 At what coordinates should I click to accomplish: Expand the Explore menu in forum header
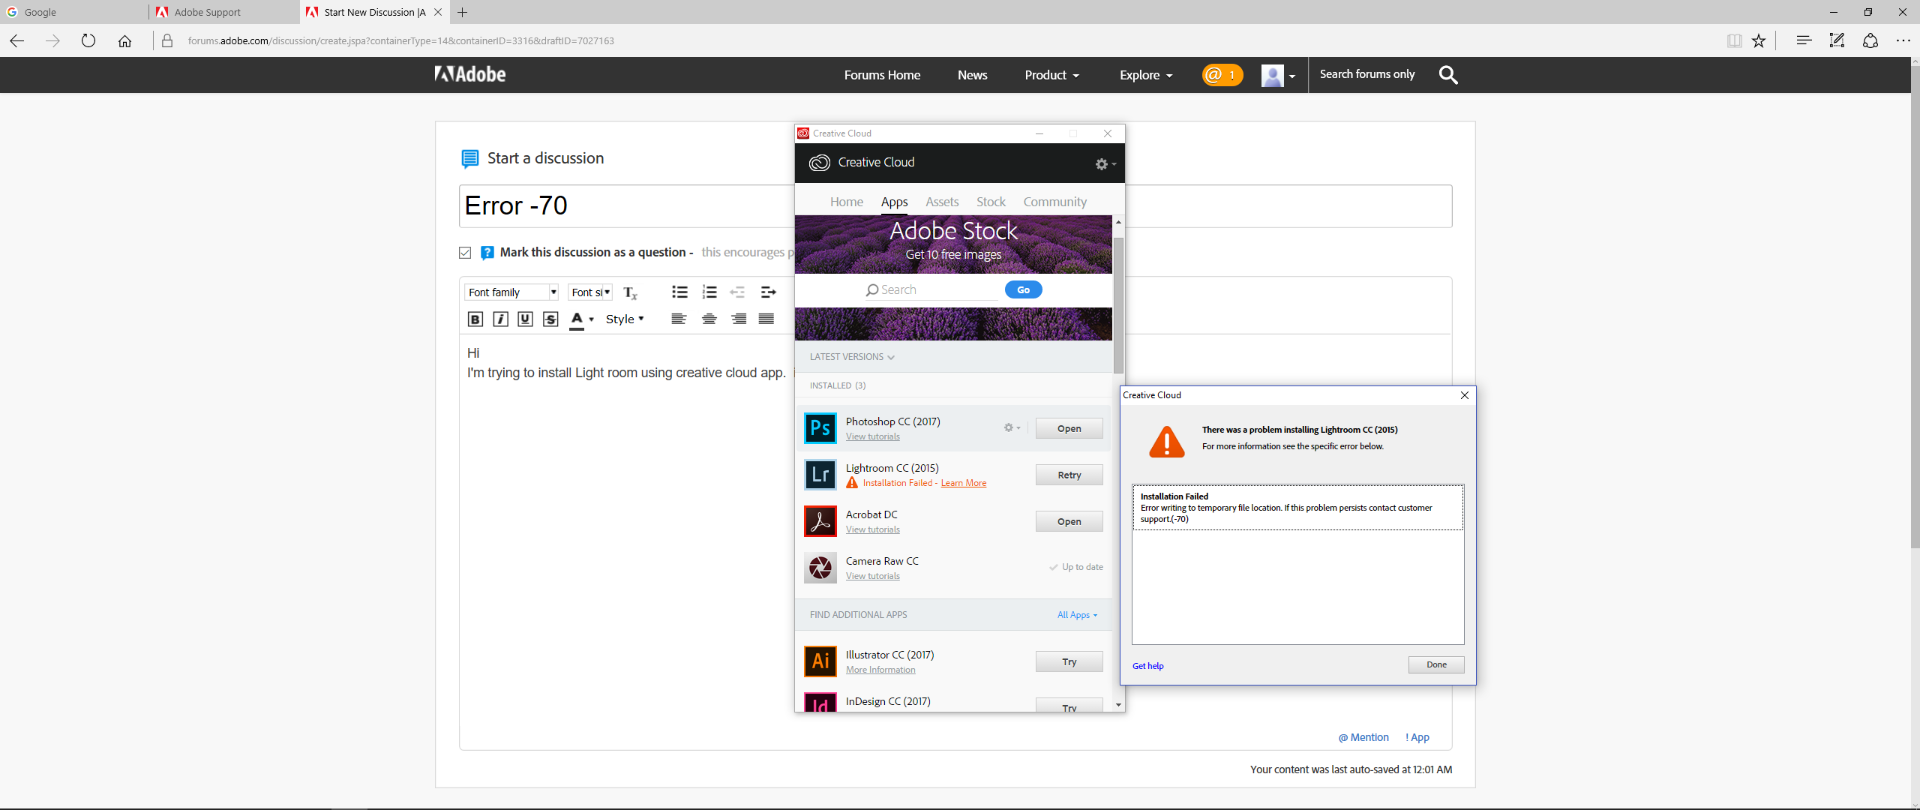(1146, 75)
